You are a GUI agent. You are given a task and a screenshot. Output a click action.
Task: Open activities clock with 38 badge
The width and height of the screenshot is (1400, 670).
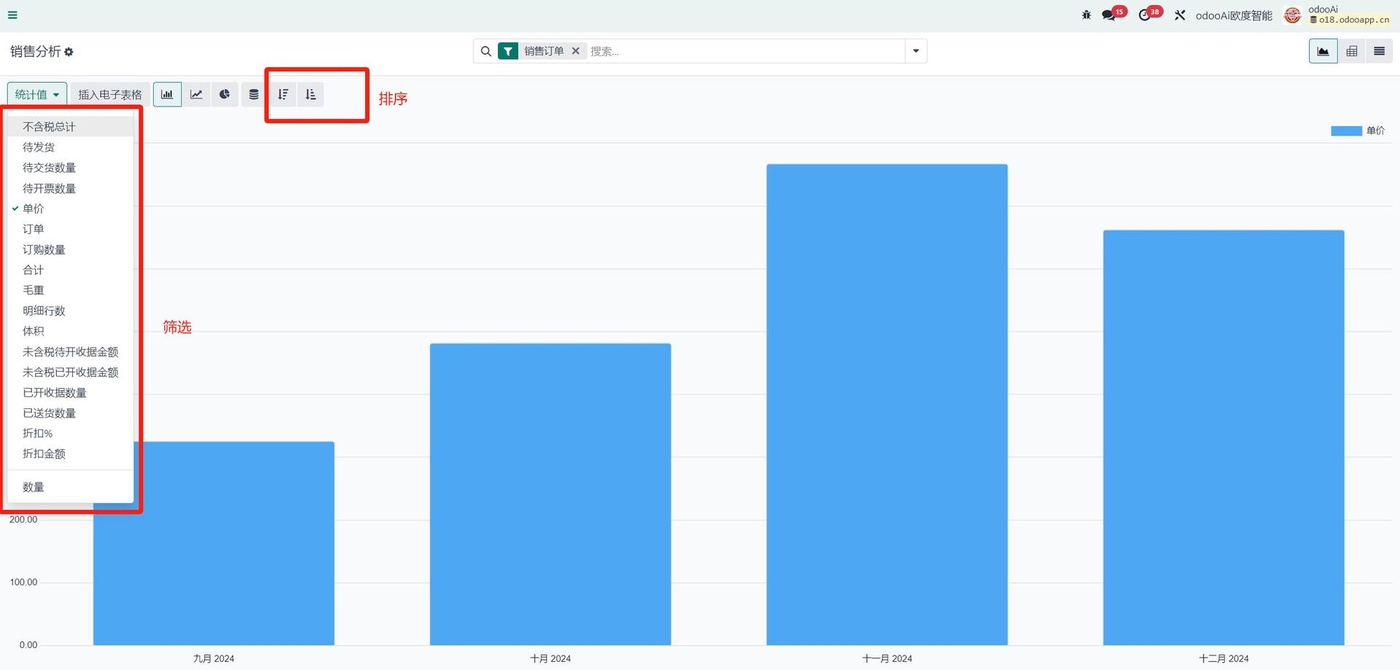click(x=1145, y=15)
